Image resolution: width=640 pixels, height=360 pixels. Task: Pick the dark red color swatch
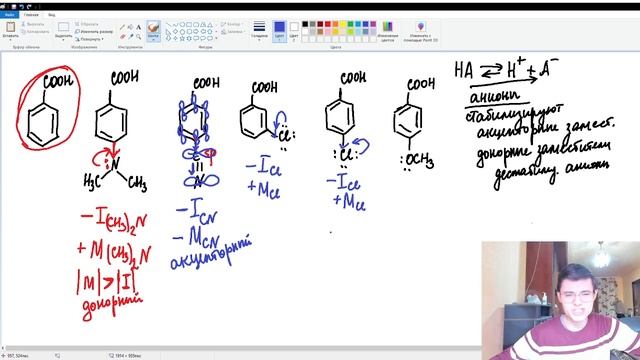coord(320,24)
